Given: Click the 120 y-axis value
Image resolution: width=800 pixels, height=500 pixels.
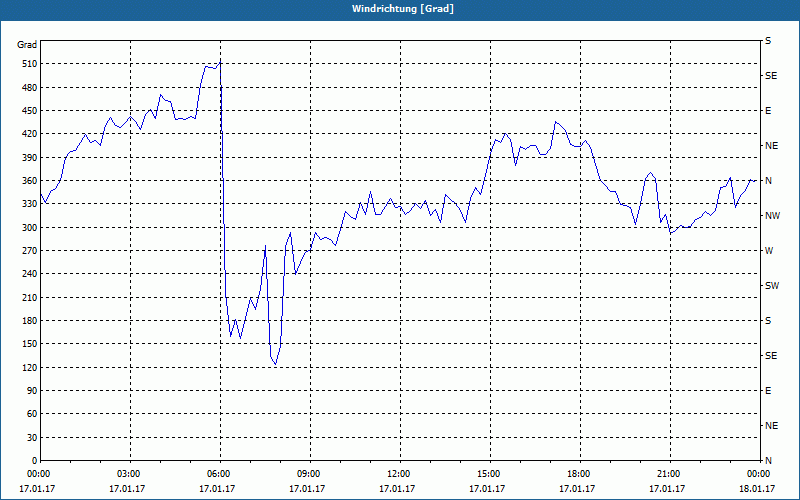Looking at the screenshot, I should tap(29, 367).
